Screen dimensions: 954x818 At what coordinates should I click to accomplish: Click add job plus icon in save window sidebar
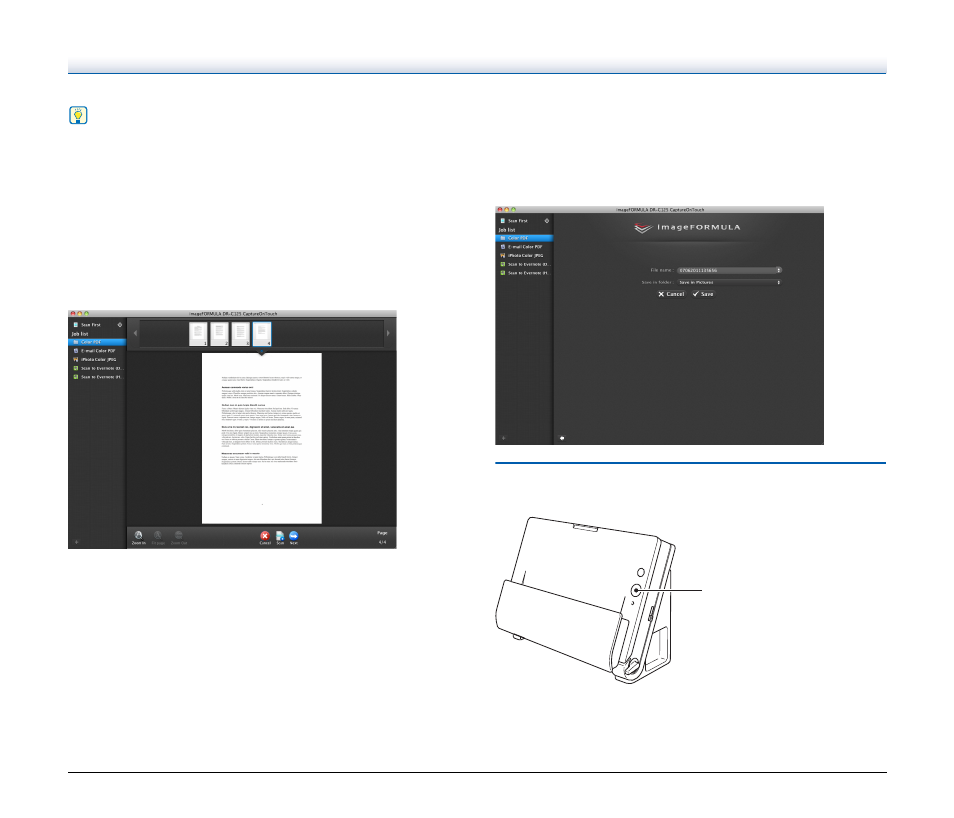pos(504,438)
